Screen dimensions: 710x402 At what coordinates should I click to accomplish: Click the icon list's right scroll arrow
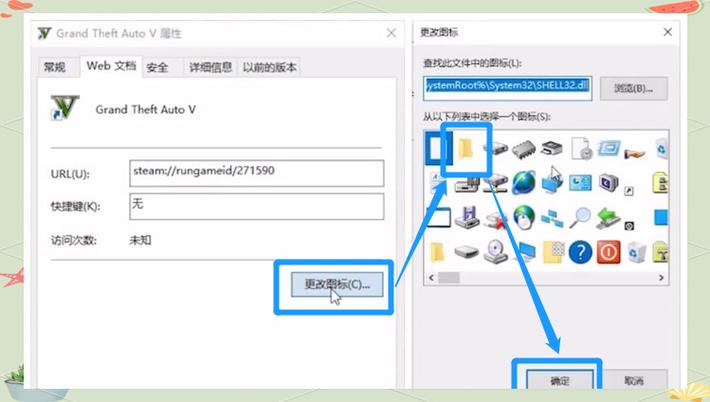[661, 278]
